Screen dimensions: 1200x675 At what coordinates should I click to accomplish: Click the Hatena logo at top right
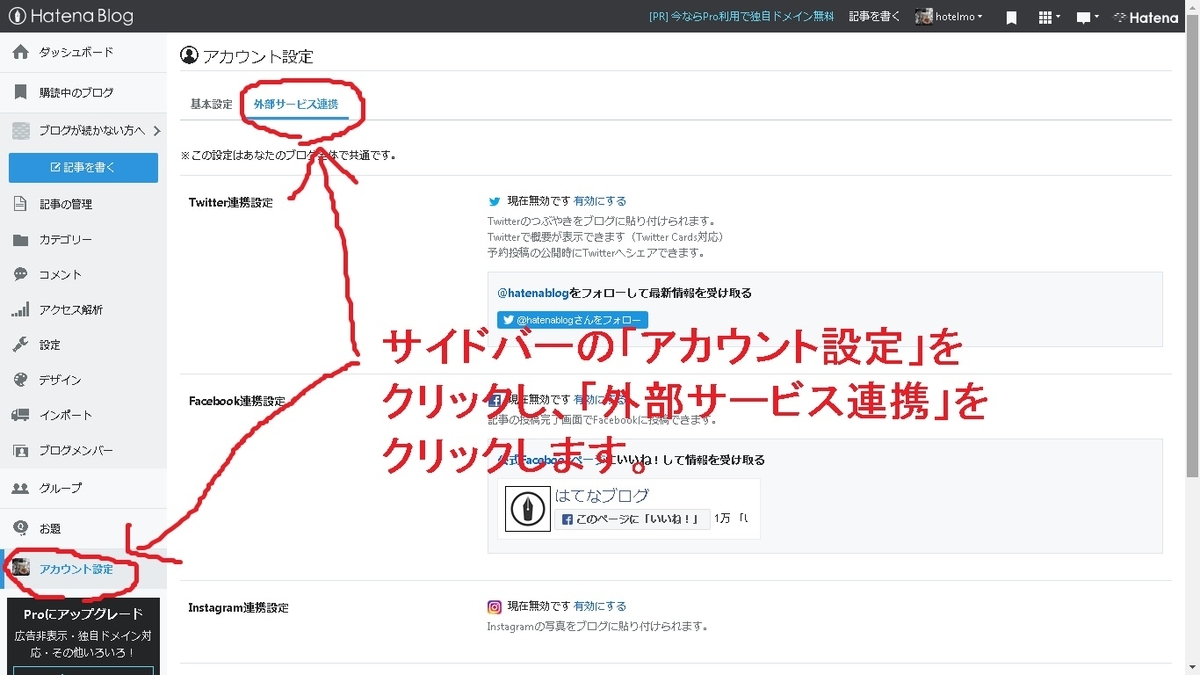1146,17
